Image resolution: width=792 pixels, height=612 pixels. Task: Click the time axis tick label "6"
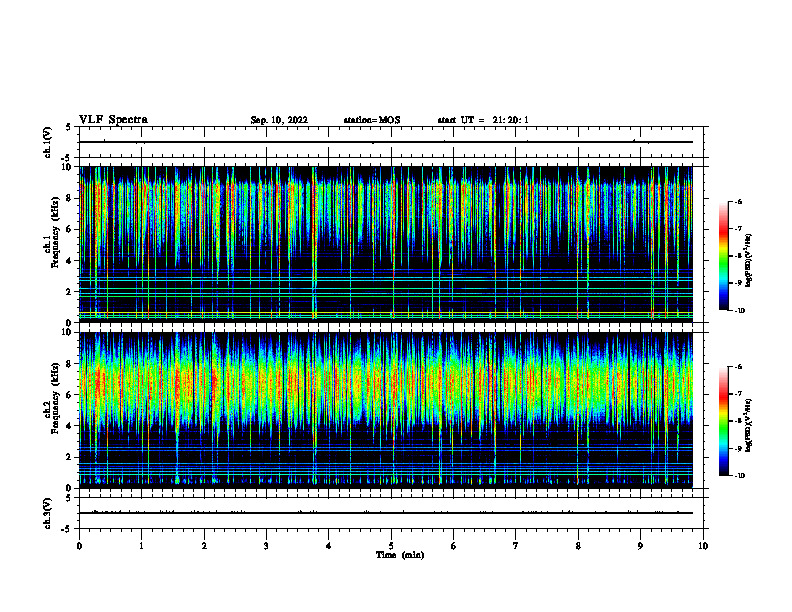454,546
